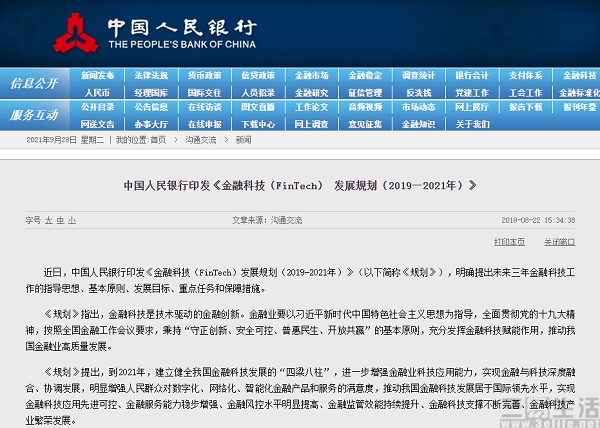Select 音频视频 menu item
This screenshot has width=600, height=428.
(365, 107)
